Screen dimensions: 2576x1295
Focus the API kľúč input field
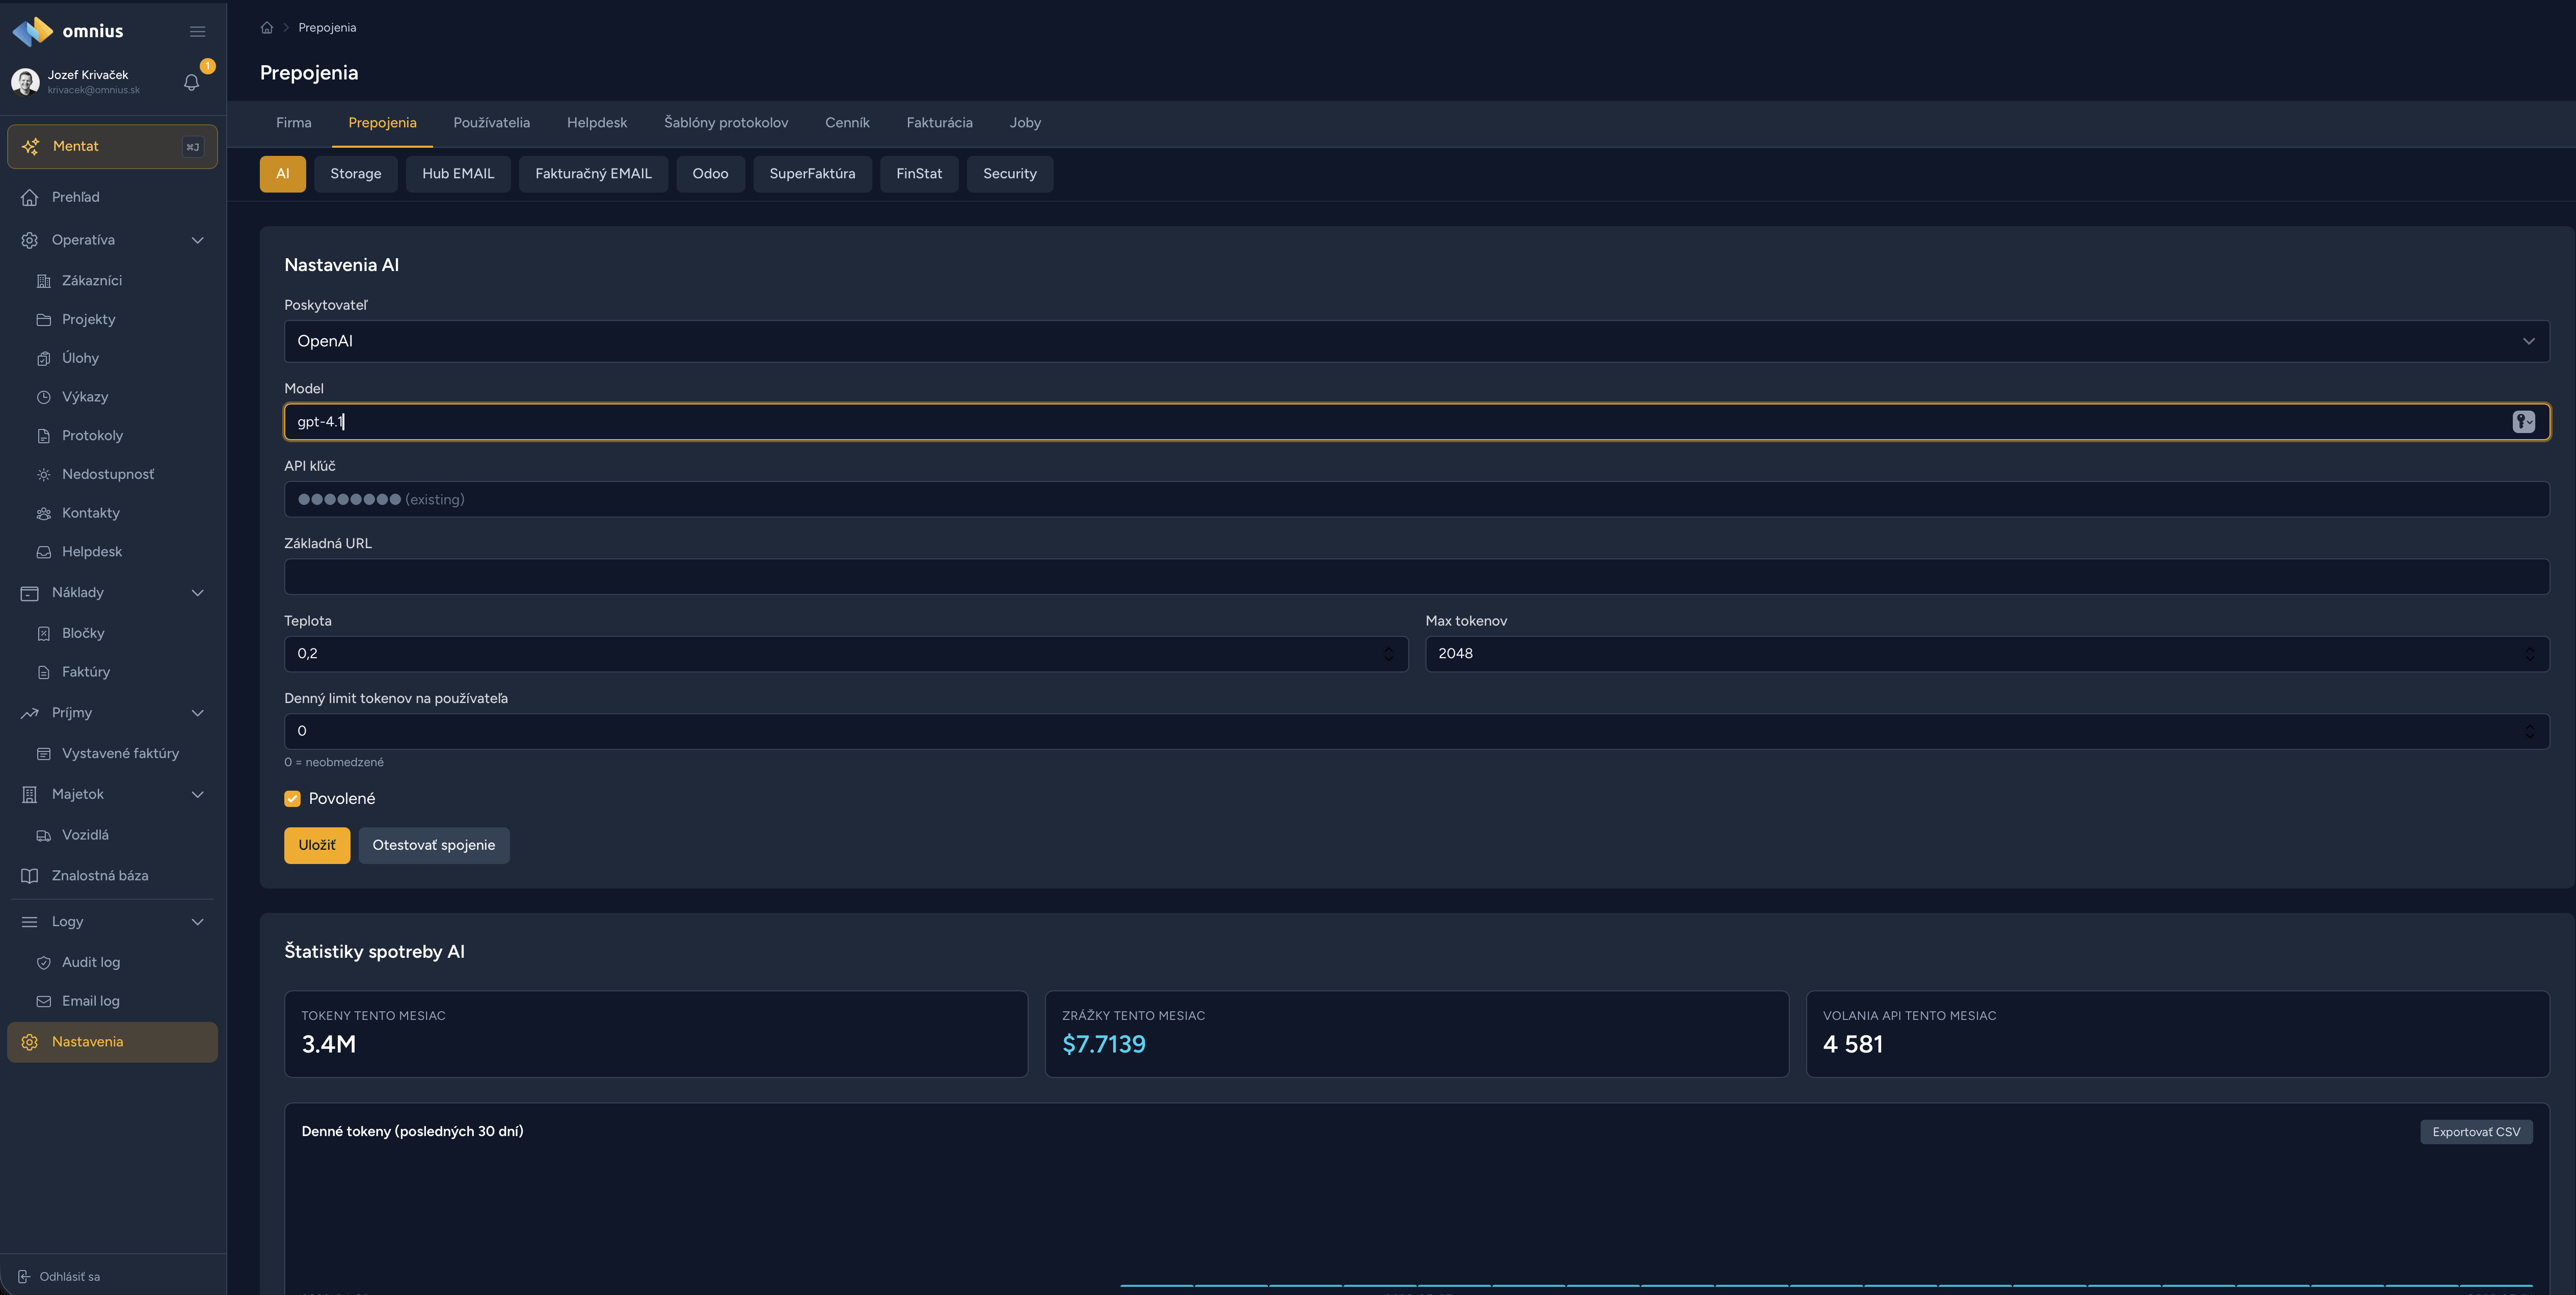pyautogui.click(x=1416, y=499)
